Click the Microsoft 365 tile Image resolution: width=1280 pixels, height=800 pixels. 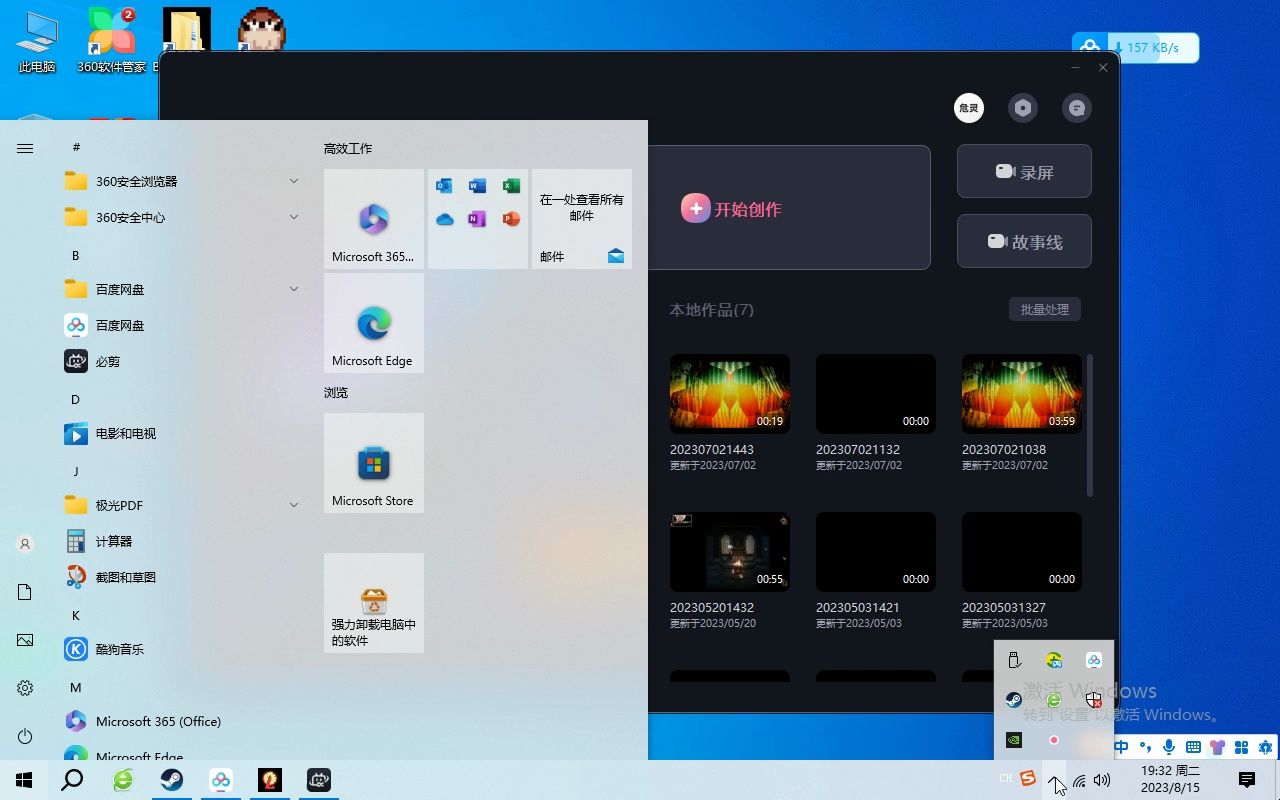374,219
